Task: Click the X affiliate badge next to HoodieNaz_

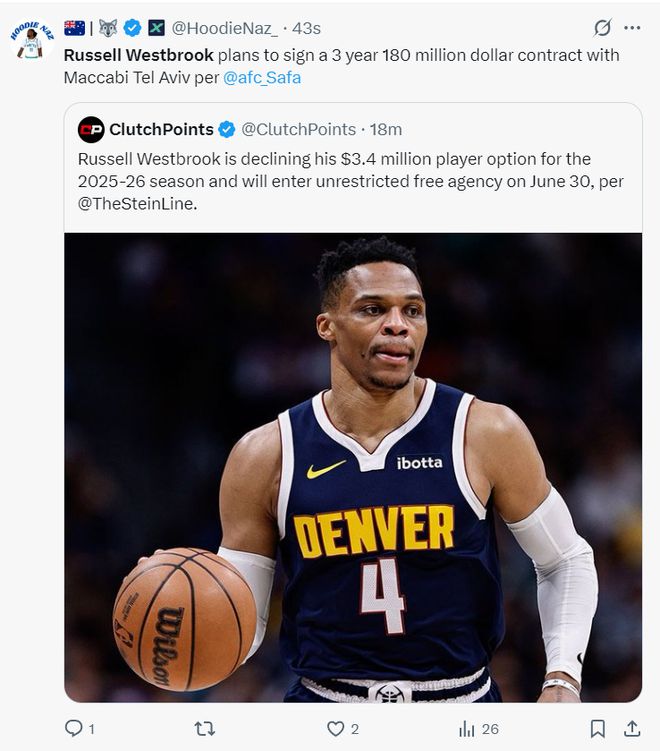Action: [156, 28]
